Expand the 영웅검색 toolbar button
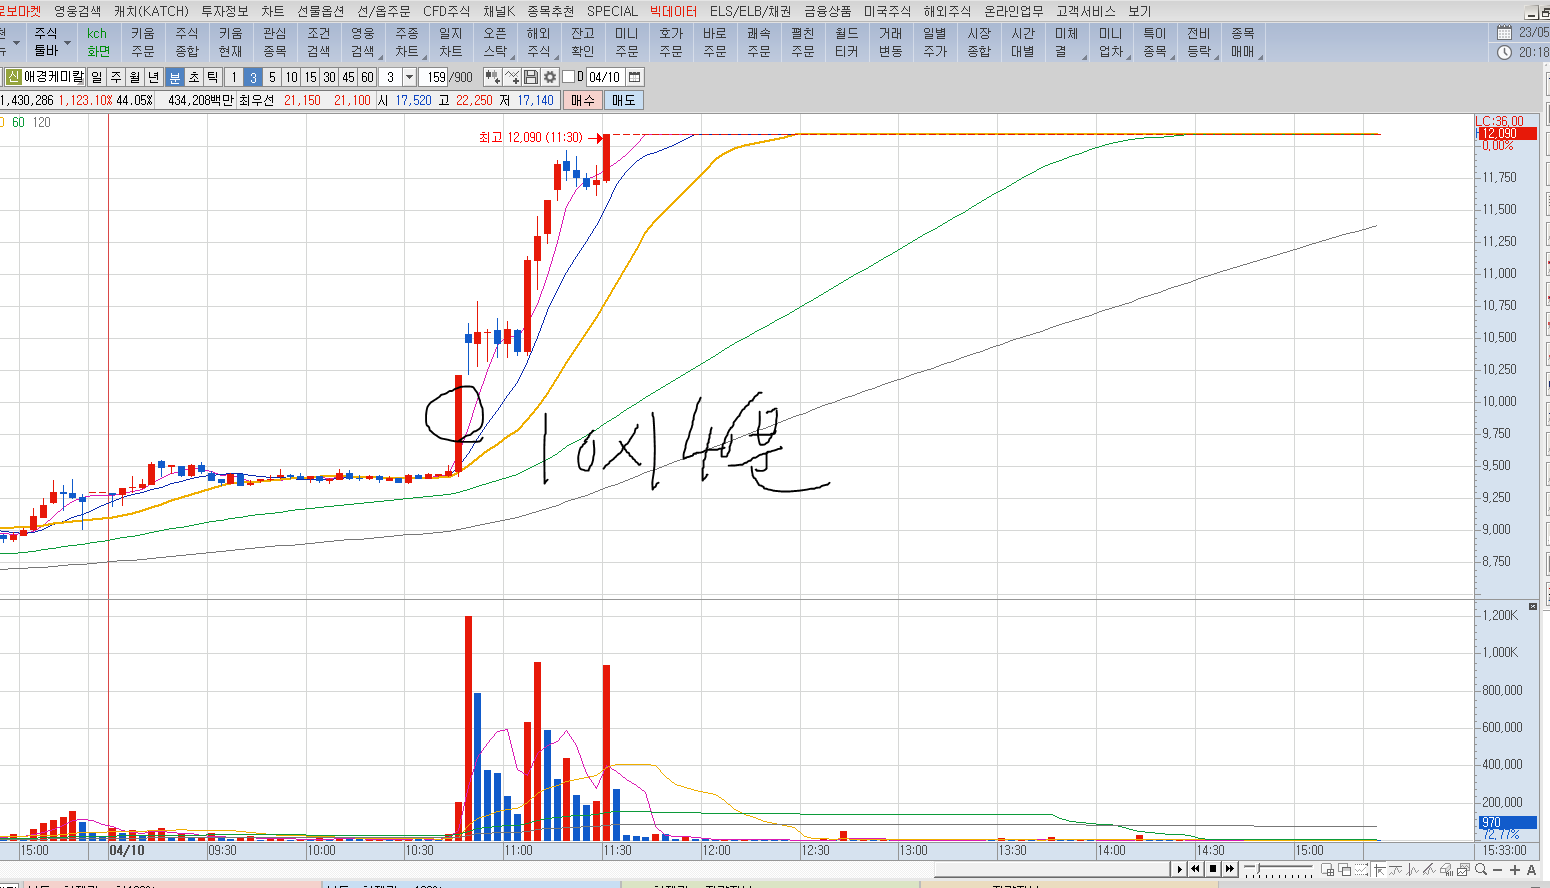Image resolution: width=1550 pixels, height=888 pixels. click(363, 42)
